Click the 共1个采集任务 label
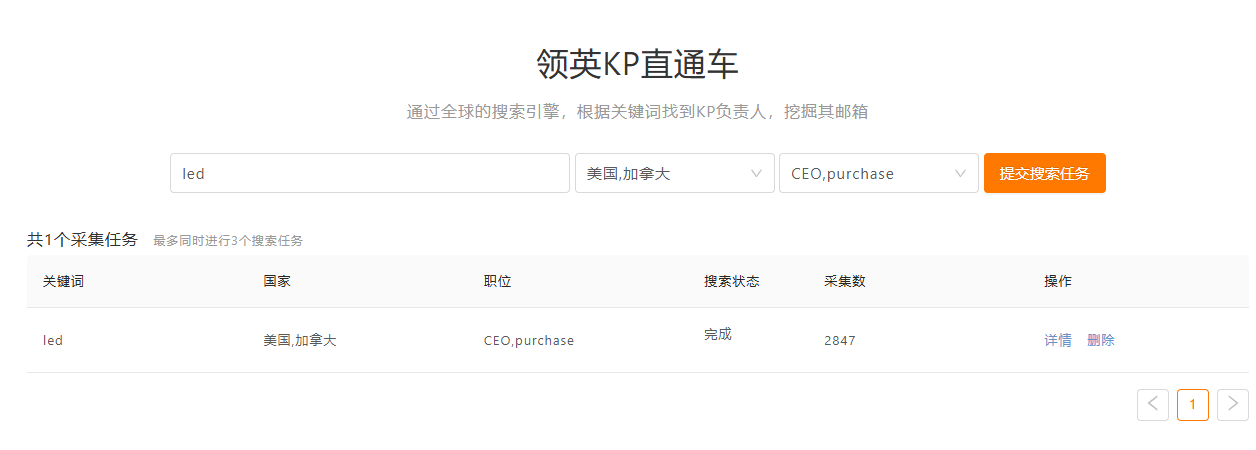This screenshot has height=450, width=1256. point(82,239)
